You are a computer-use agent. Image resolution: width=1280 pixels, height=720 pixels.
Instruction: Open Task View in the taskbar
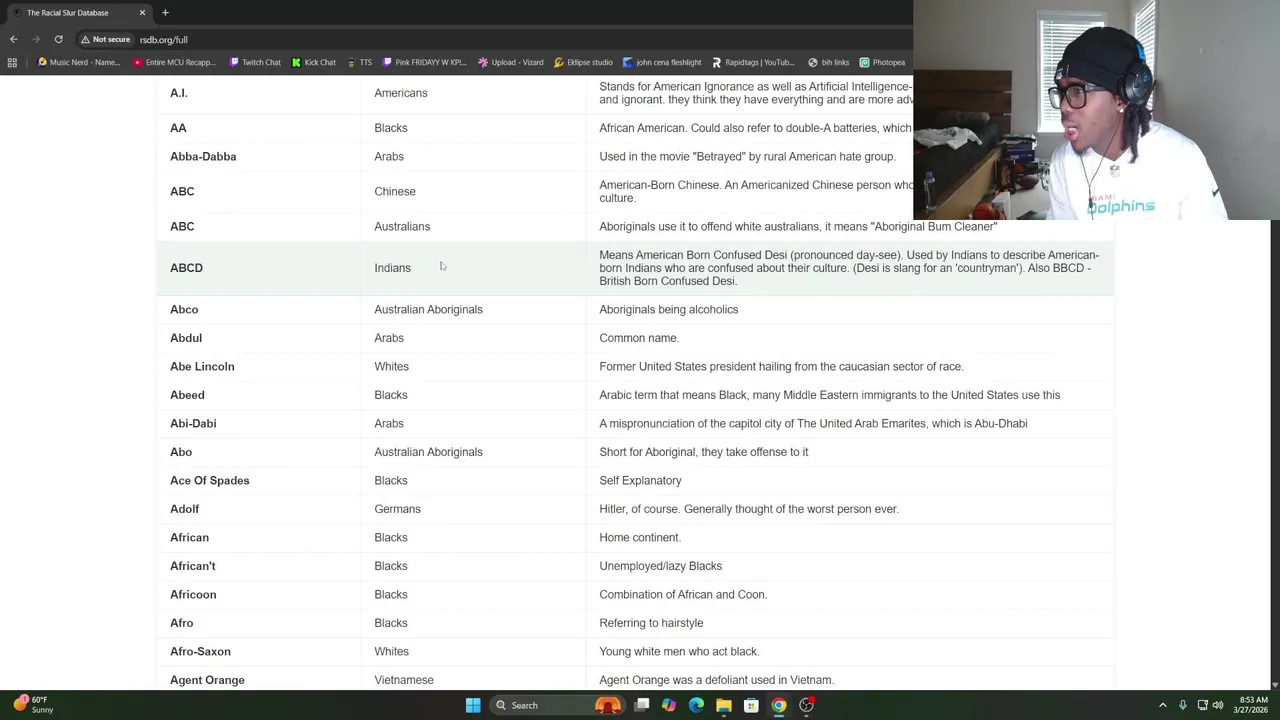click(x=642, y=705)
